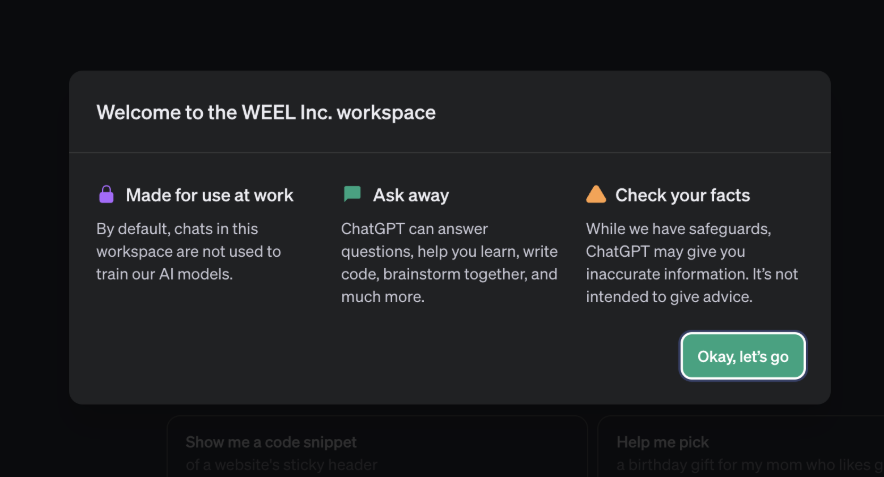The image size is (884, 477).
Task: Click the paragraph about ChatGPT answering questions
Action: 449,262
